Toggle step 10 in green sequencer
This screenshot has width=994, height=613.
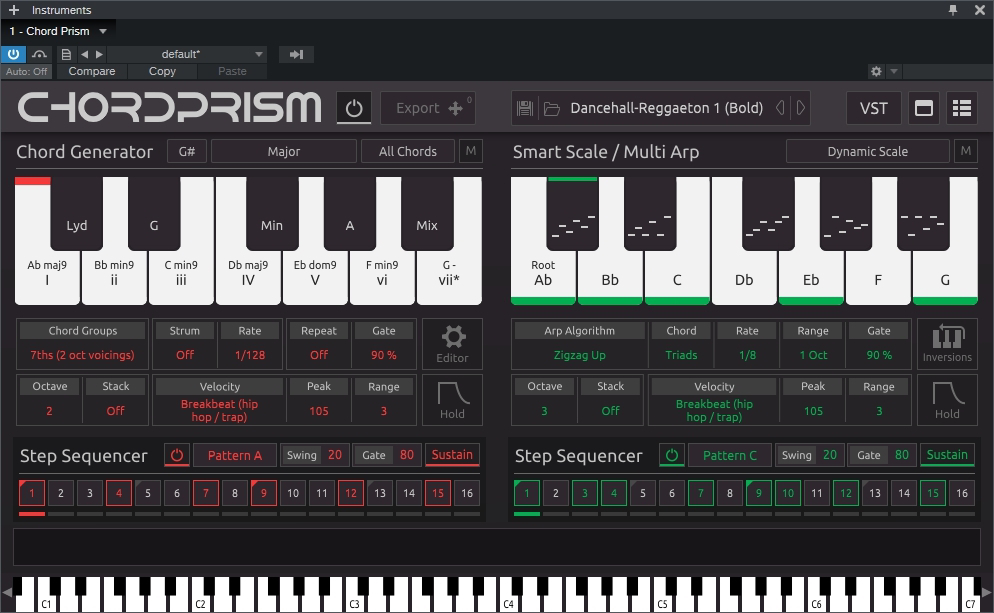(788, 493)
